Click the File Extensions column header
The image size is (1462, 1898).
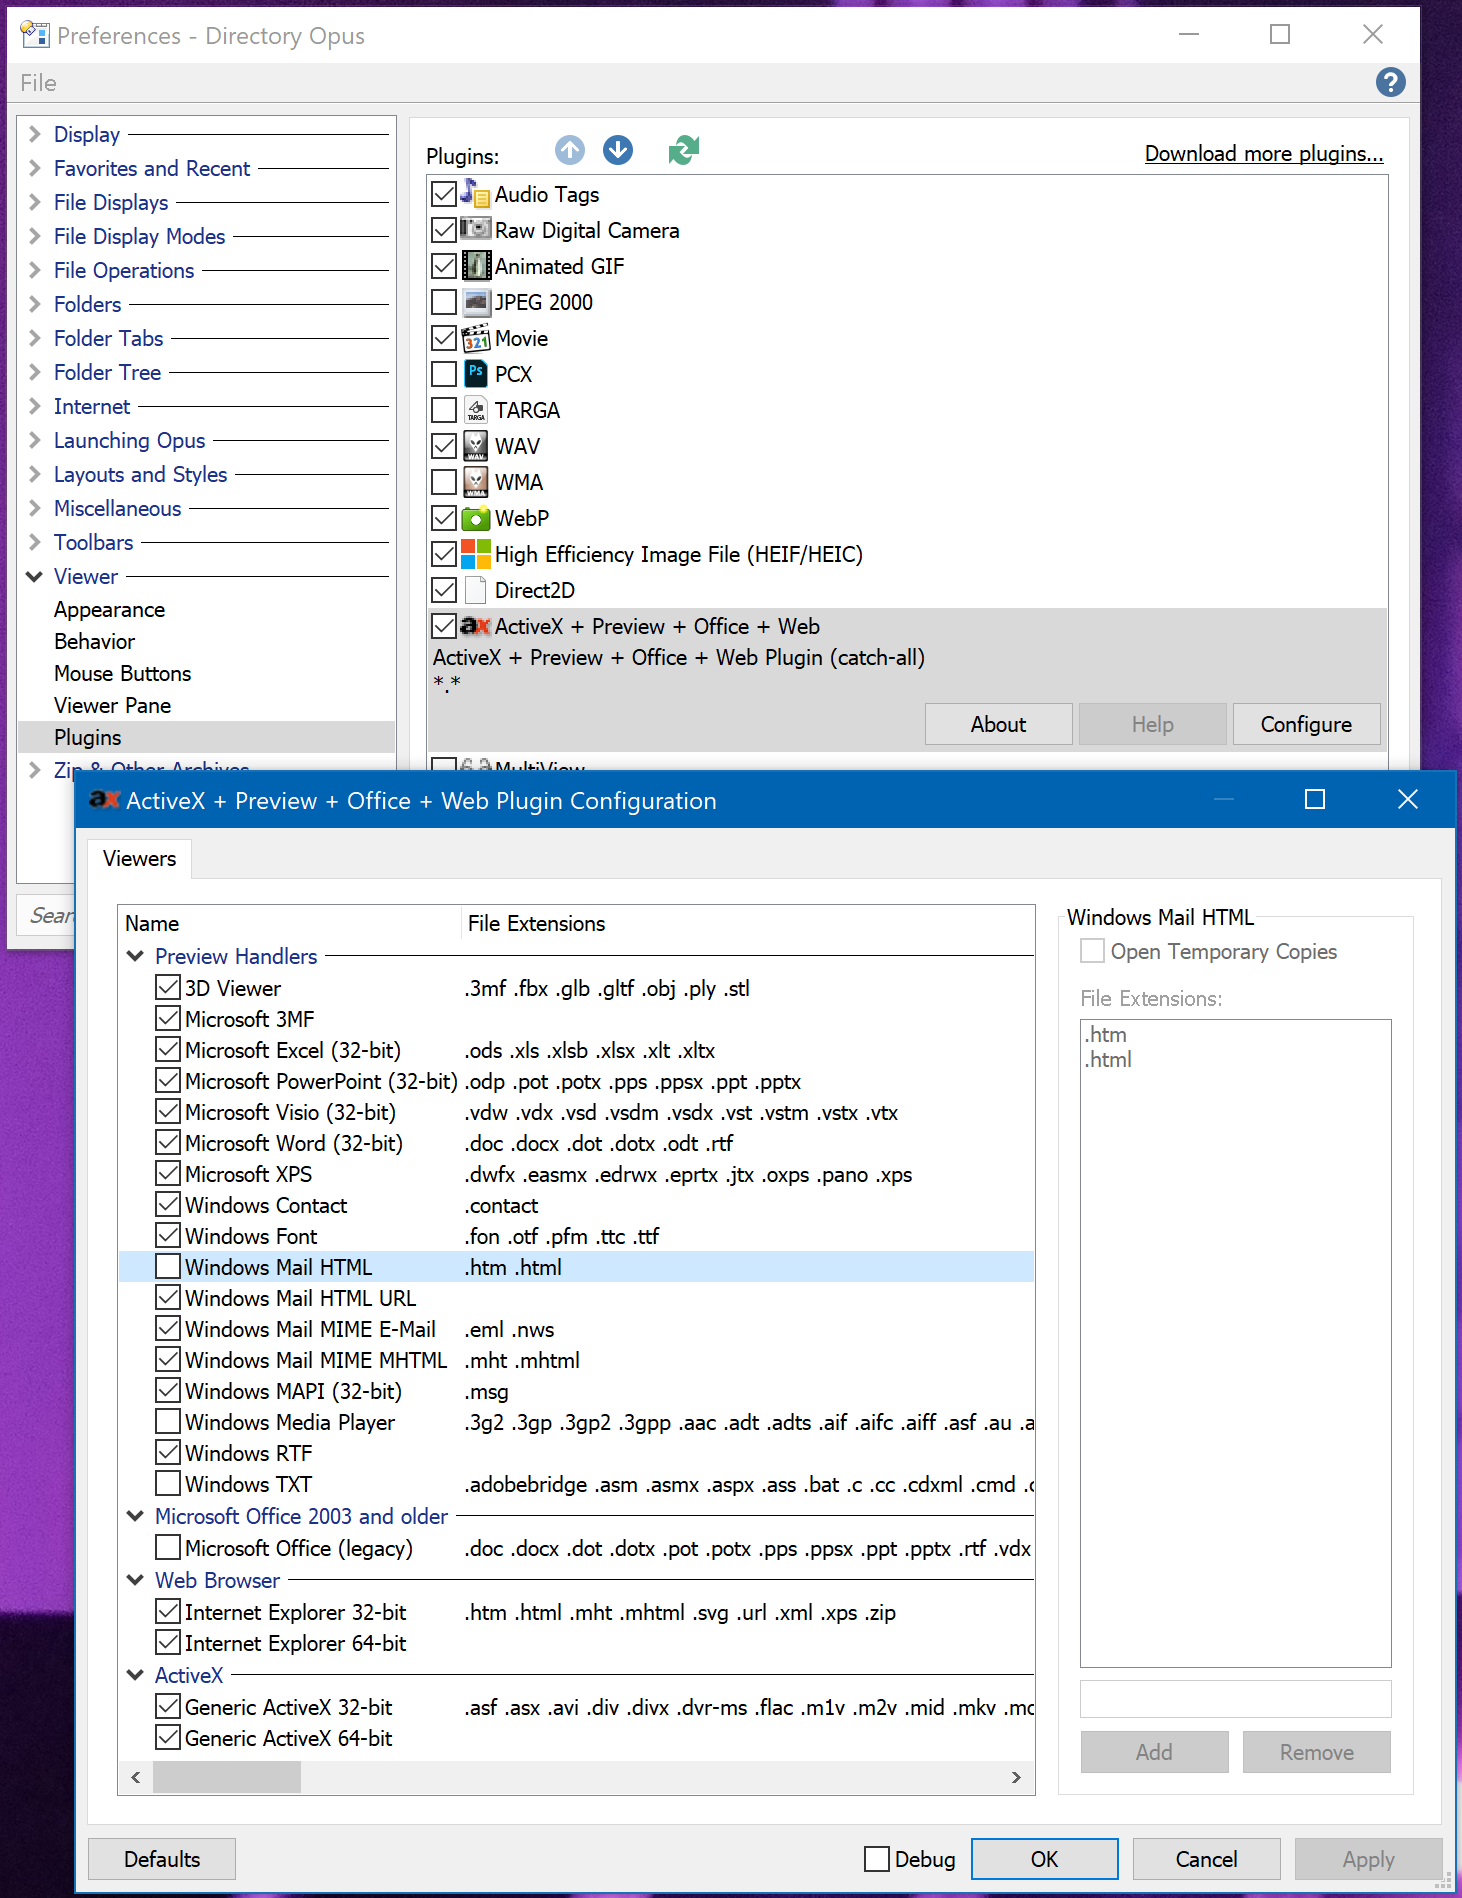[x=747, y=923]
